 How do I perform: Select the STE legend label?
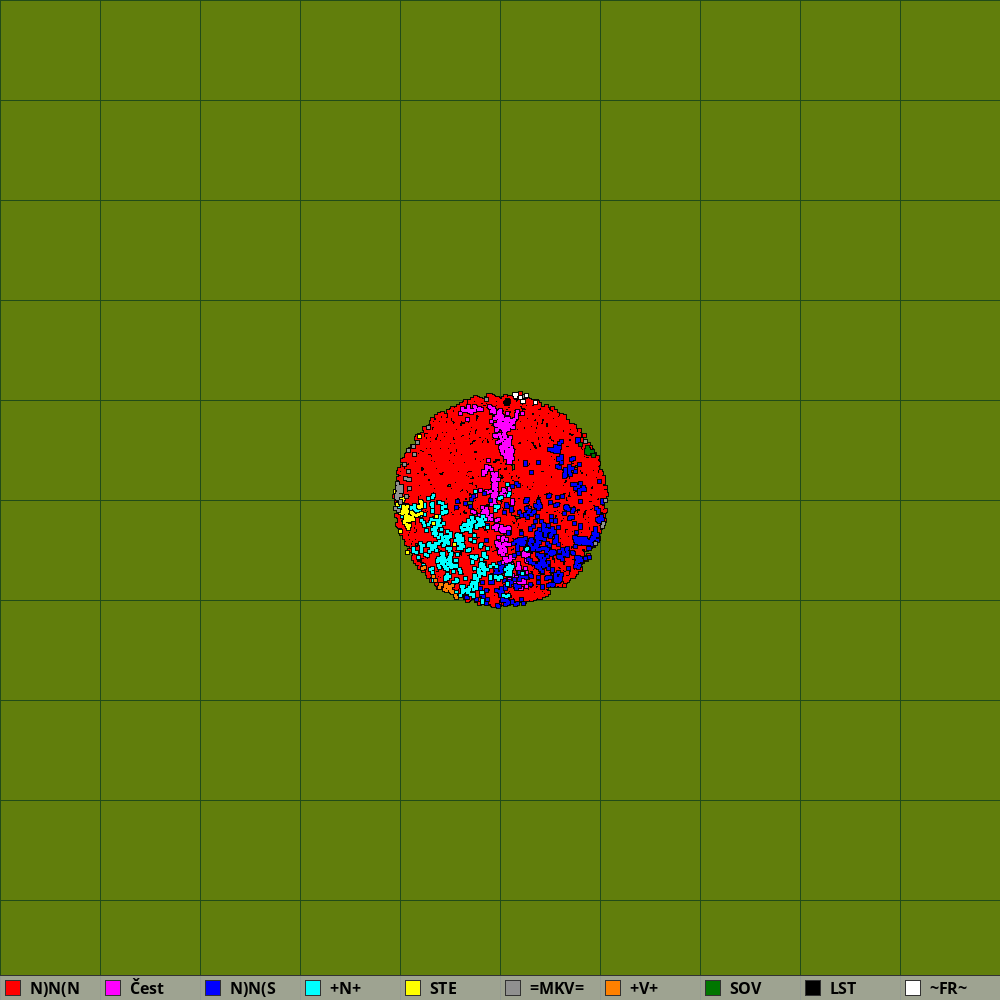(443, 988)
